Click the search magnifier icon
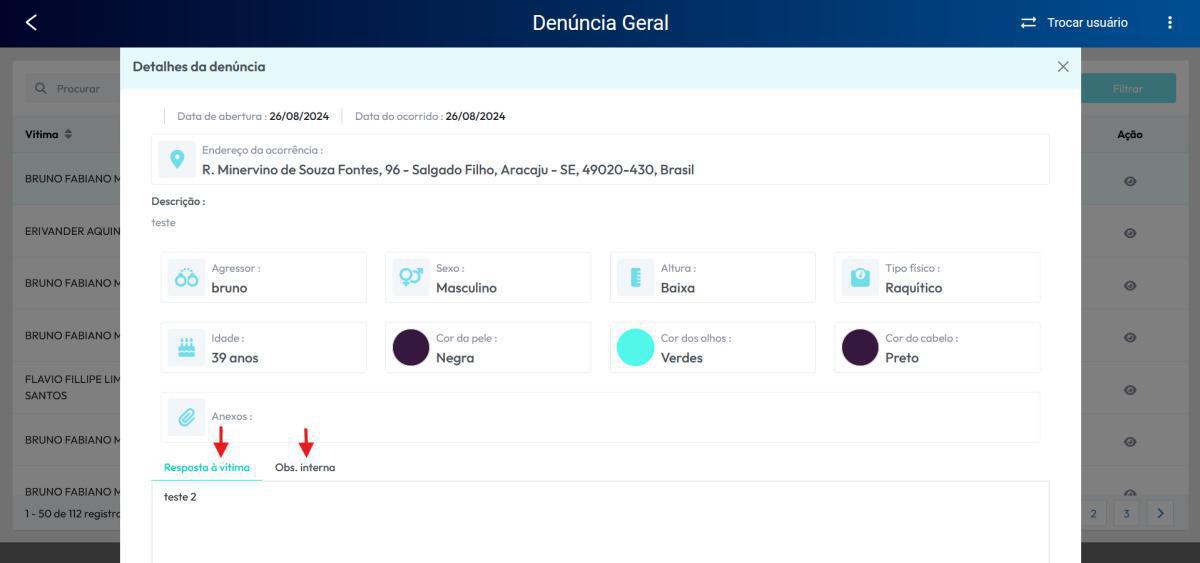The height and width of the screenshot is (563, 1200). [x=41, y=88]
